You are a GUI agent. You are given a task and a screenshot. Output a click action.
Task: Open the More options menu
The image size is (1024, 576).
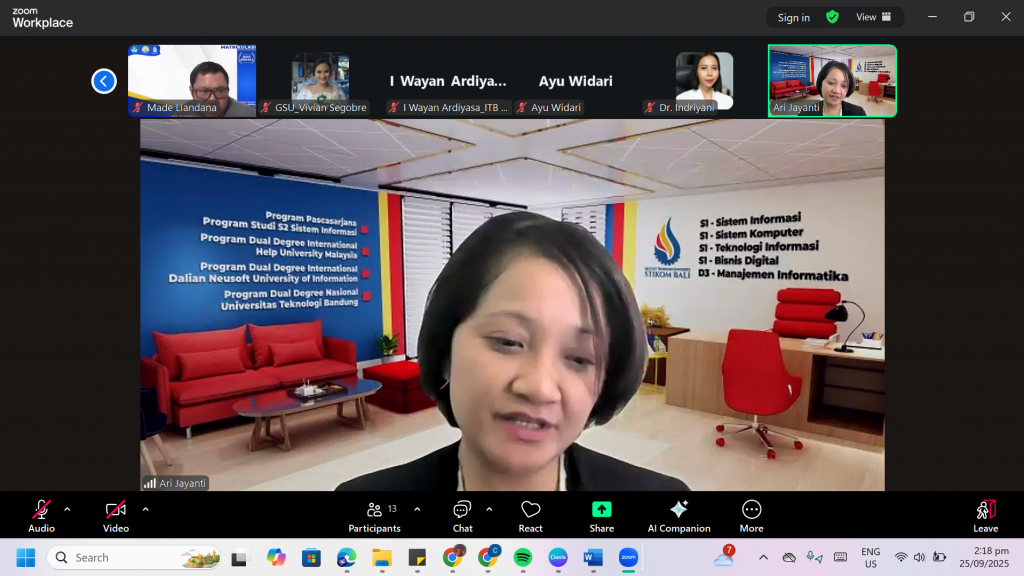[x=751, y=516]
